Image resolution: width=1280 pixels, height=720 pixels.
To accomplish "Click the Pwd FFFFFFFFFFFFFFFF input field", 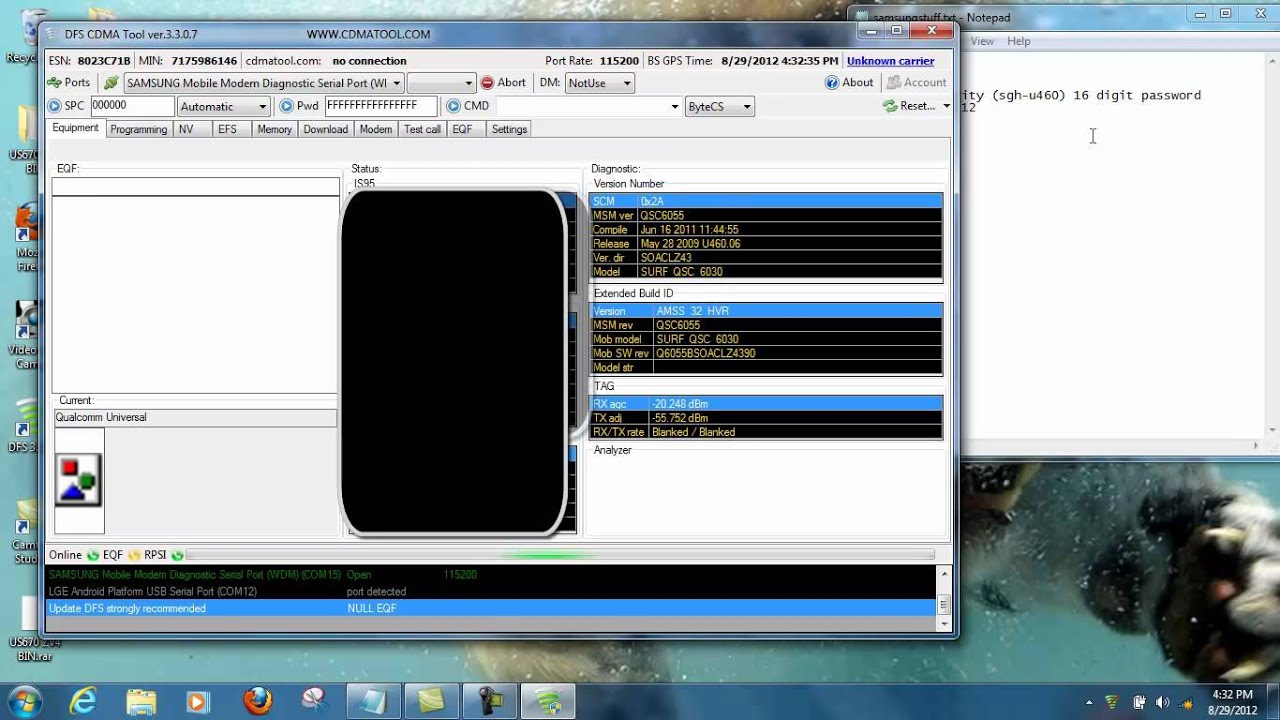I will pos(381,106).
